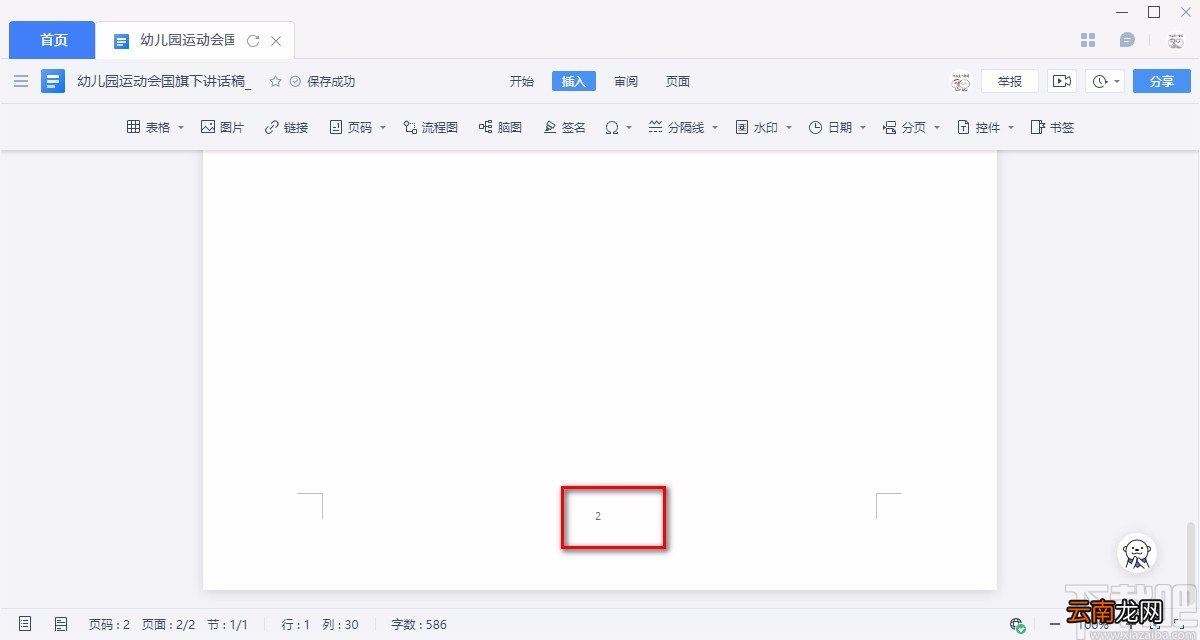Insert a table with 表格 tool

[x=148, y=127]
